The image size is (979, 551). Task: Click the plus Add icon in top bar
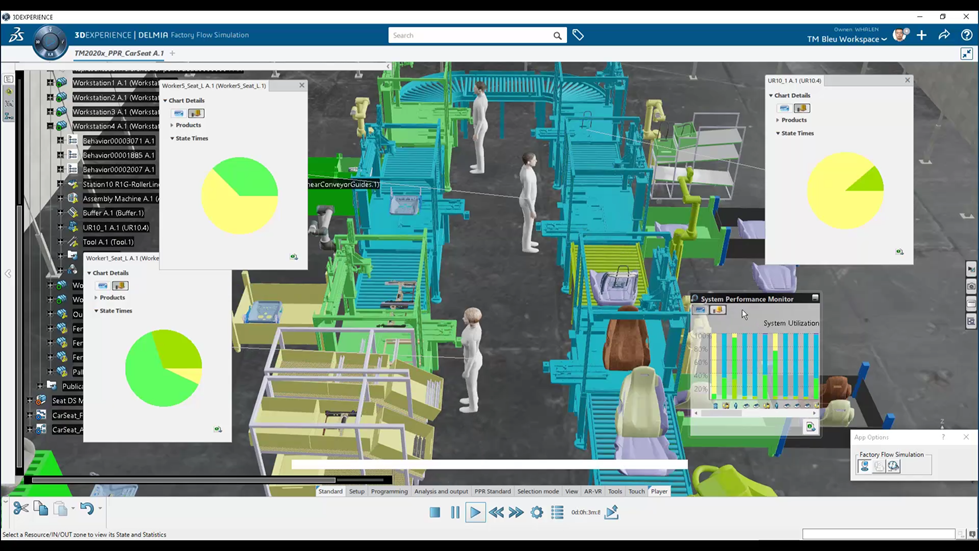(922, 36)
